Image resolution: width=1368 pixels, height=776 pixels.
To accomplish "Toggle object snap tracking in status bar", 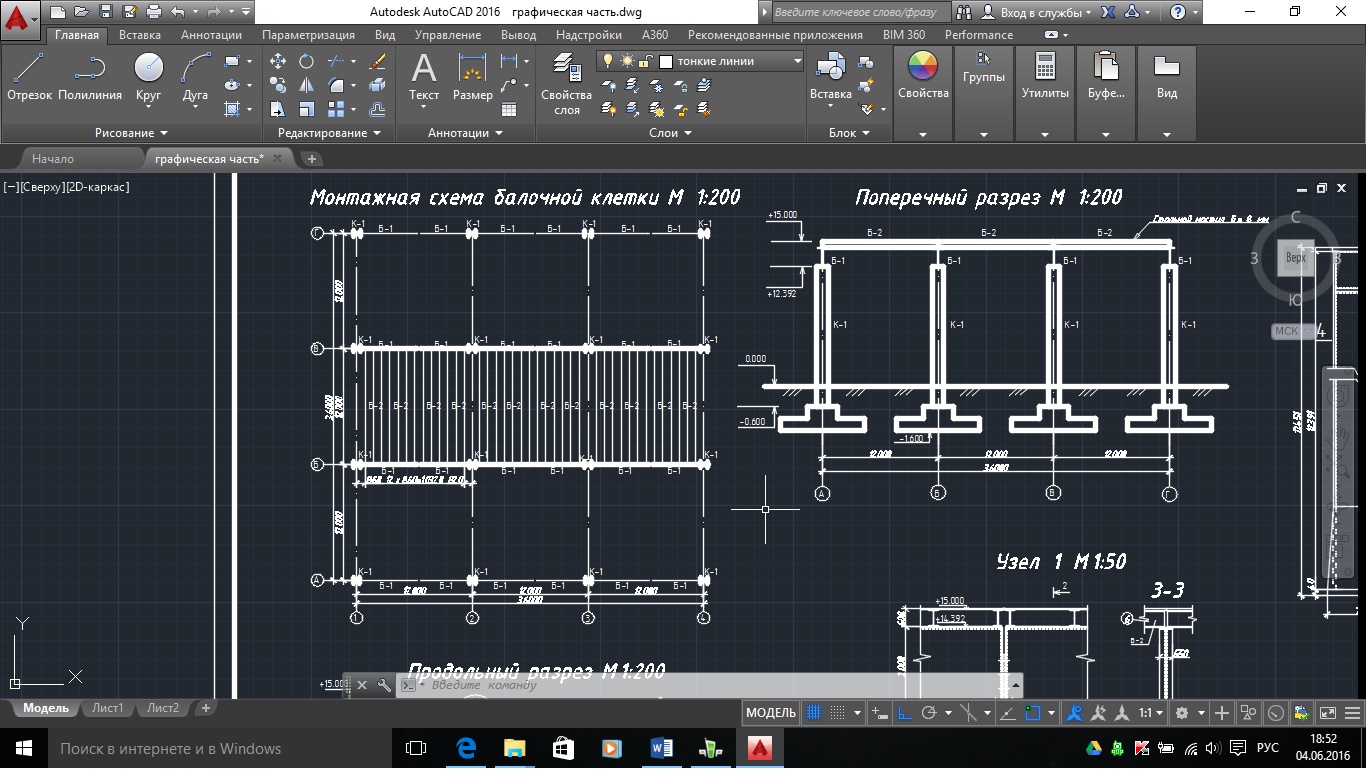I will (x=1008, y=713).
